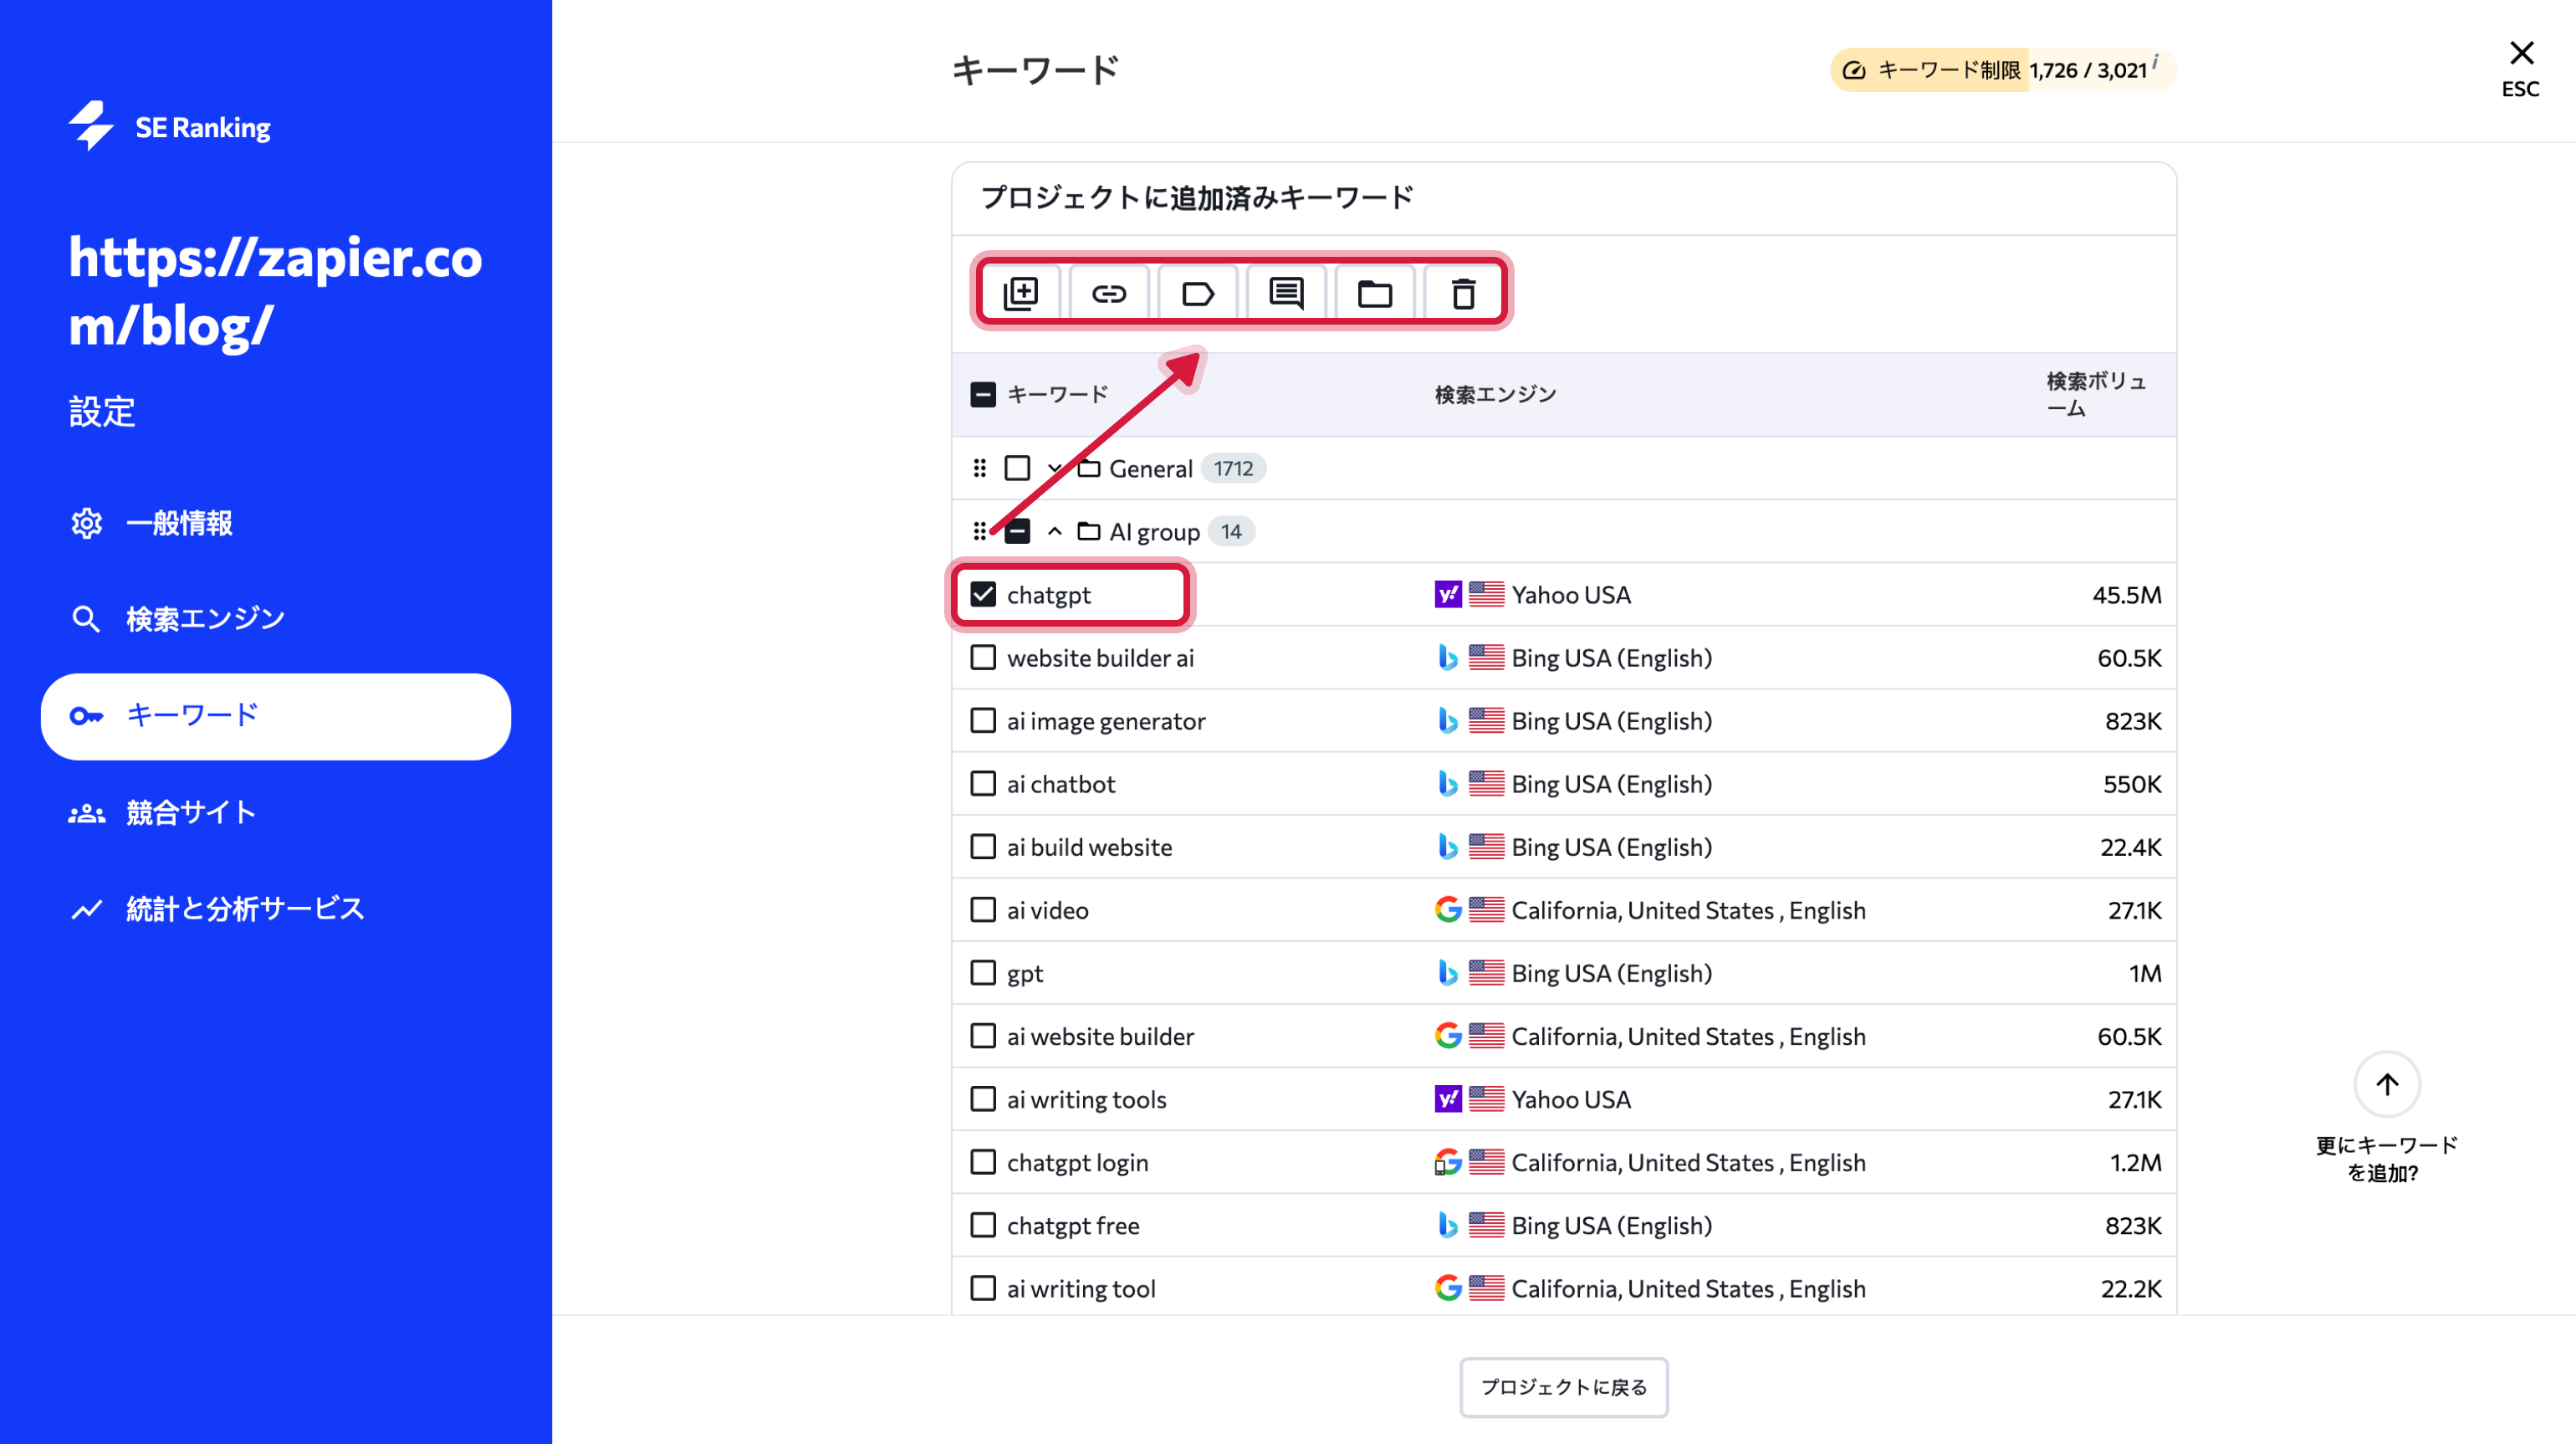This screenshot has height=1444, width=2576.
Task: Click the Bing icon in gpt row
Action: coord(1448,972)
